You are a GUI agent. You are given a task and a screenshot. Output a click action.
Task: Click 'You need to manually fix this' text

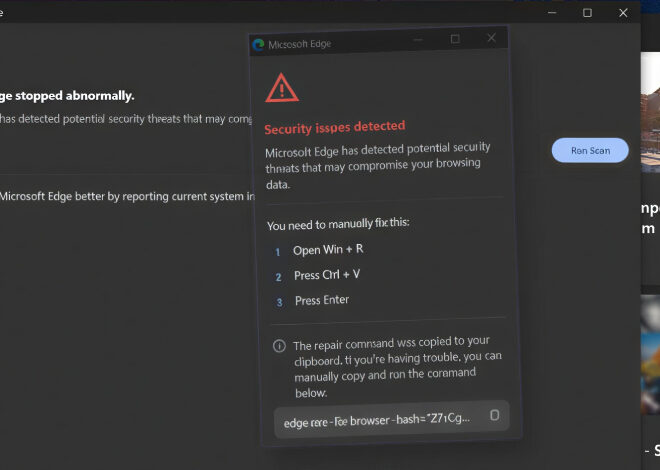point(338,224)
